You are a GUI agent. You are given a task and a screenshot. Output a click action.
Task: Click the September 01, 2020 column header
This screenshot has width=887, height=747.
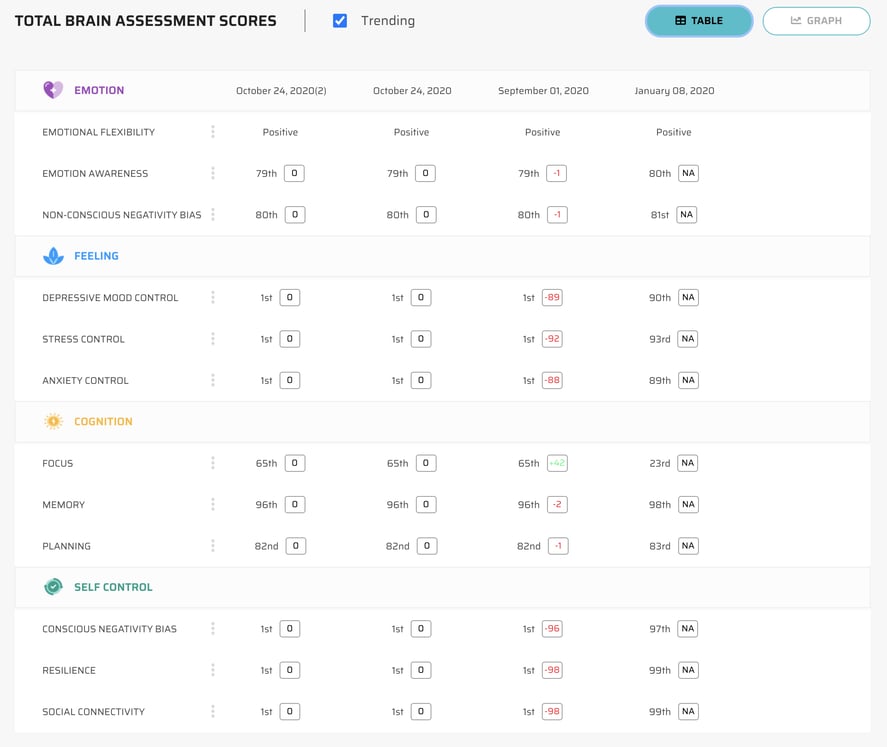point(542,90)
